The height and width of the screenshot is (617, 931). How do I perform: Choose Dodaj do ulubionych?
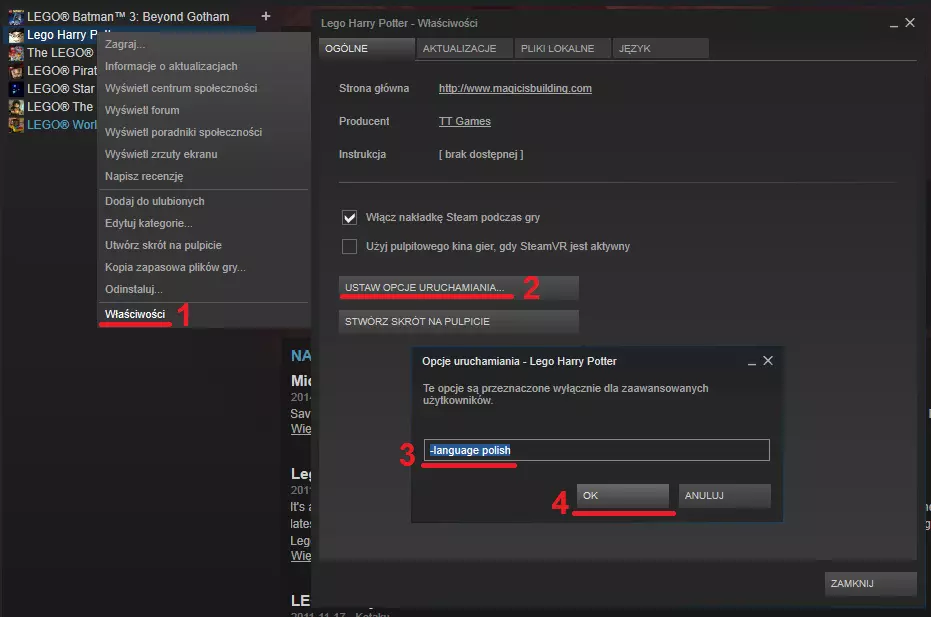[204, 201]
